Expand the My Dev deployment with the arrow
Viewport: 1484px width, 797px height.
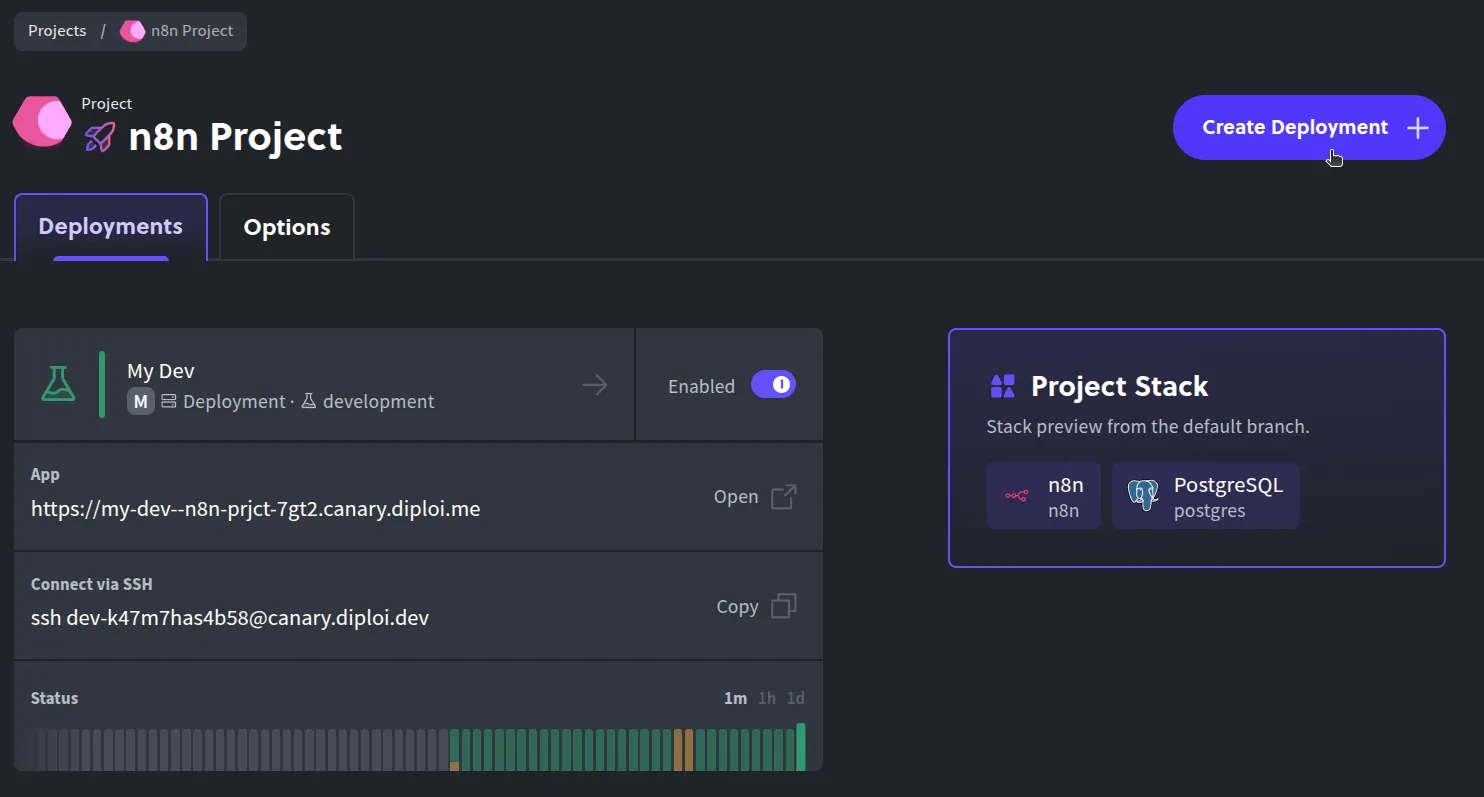[595, 384]
